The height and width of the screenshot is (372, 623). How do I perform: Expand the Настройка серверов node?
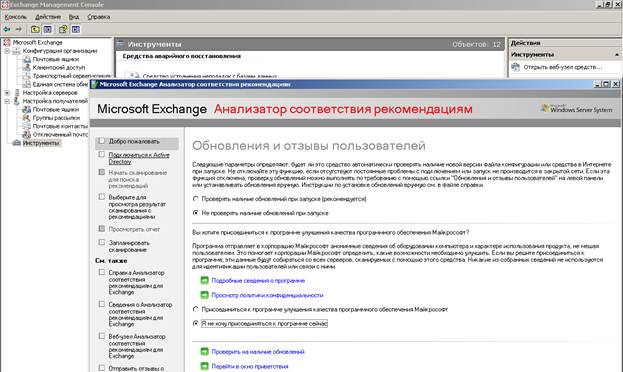[7, 93]
